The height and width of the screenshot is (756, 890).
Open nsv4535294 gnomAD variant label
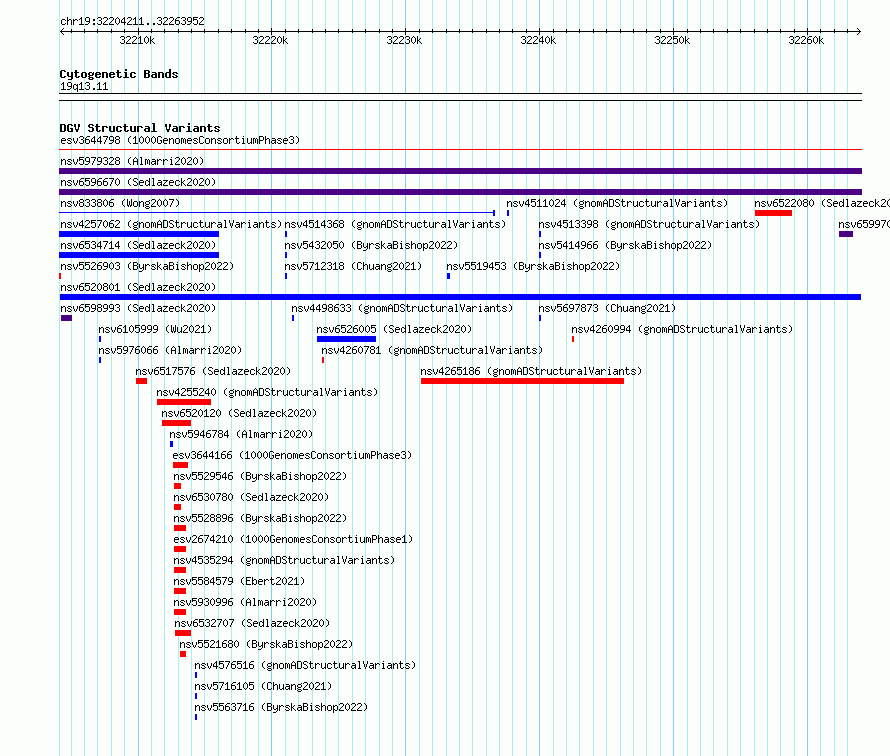284,560
